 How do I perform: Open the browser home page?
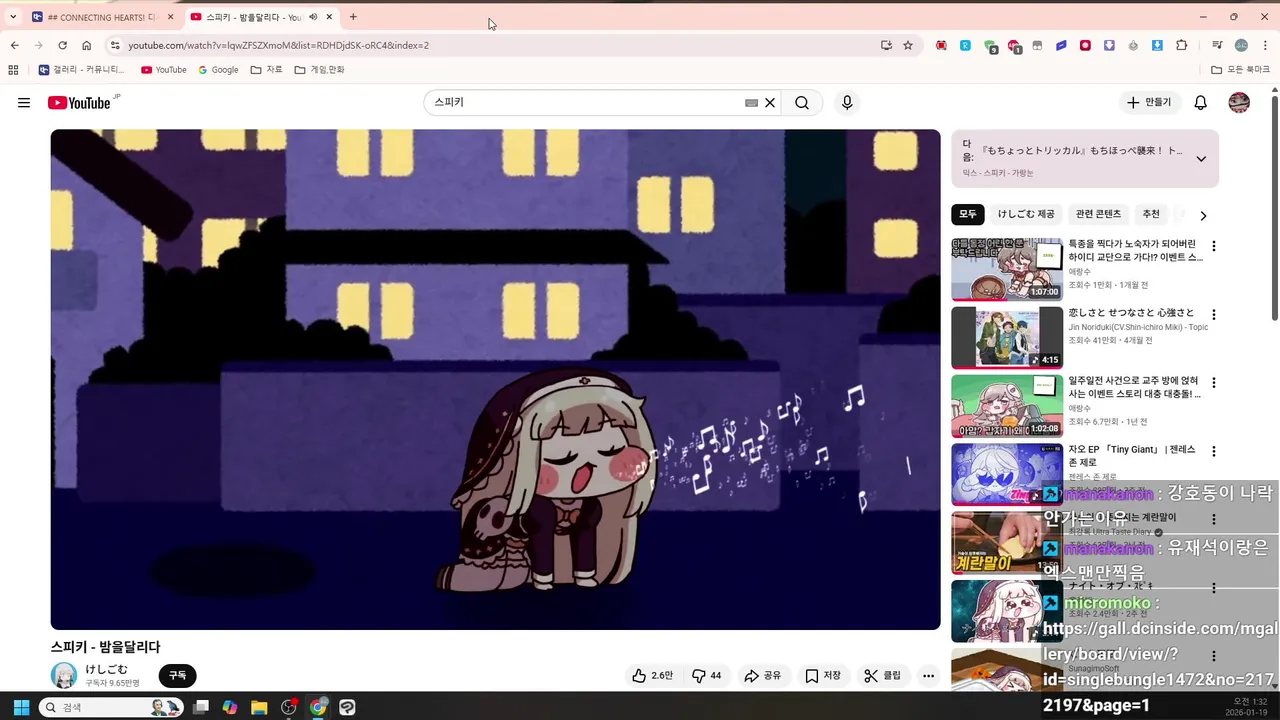(x=87, y=45)
